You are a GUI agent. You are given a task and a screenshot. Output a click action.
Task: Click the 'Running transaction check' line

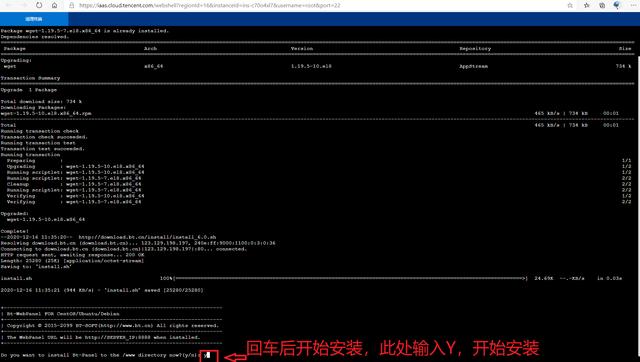click(40, 131)
